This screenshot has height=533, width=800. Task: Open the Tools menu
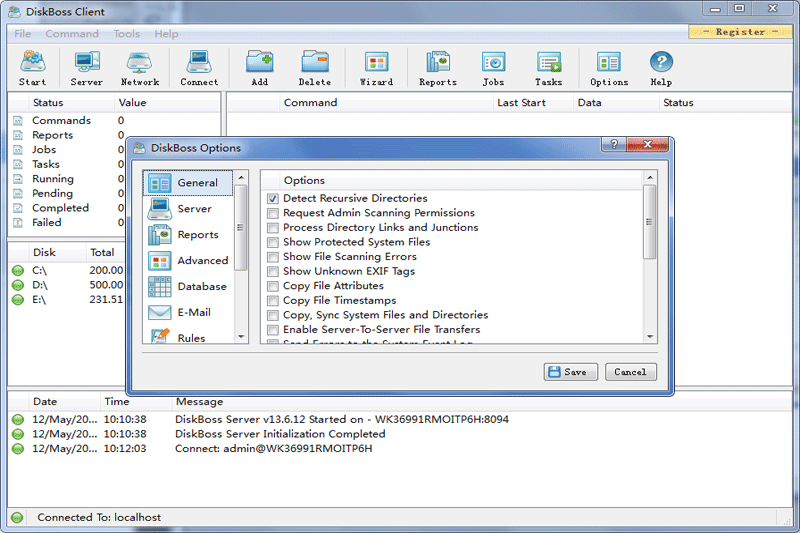pos(127,34)
